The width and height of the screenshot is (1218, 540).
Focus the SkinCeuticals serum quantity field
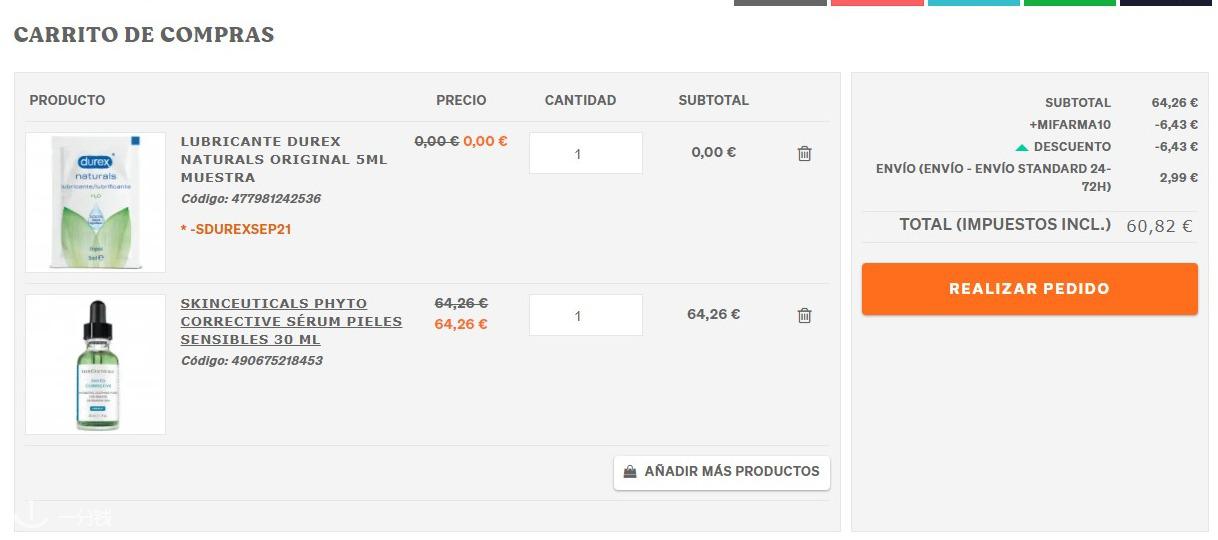click(585, 316)
